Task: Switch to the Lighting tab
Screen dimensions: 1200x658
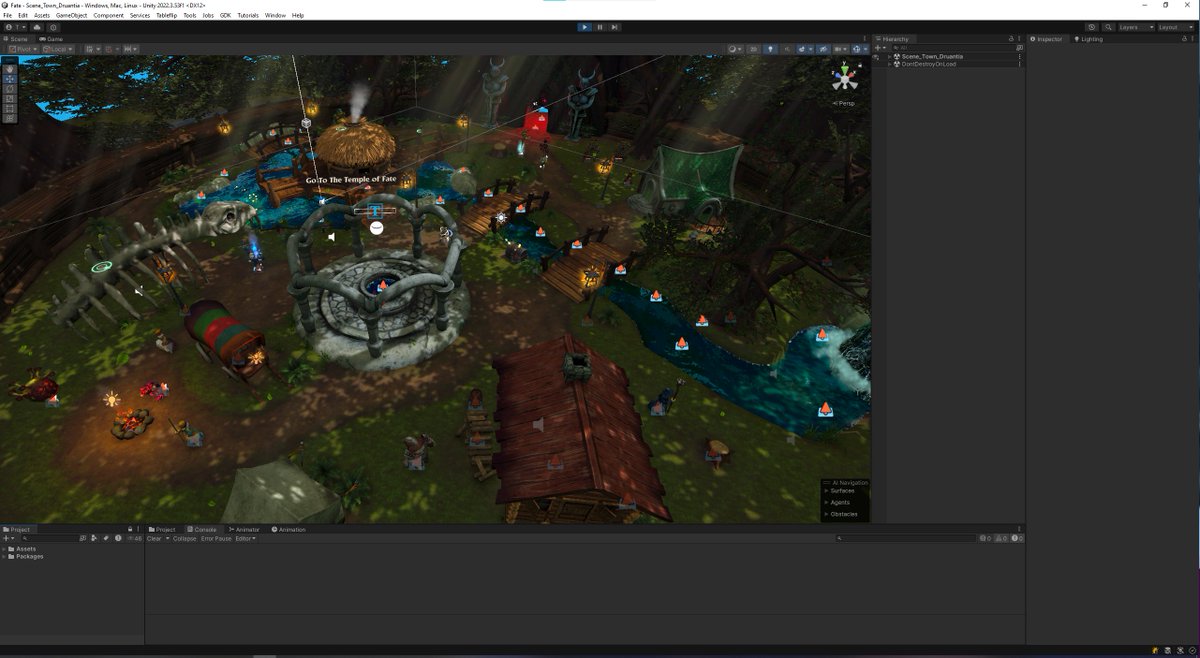Action: coord(1089,39)
